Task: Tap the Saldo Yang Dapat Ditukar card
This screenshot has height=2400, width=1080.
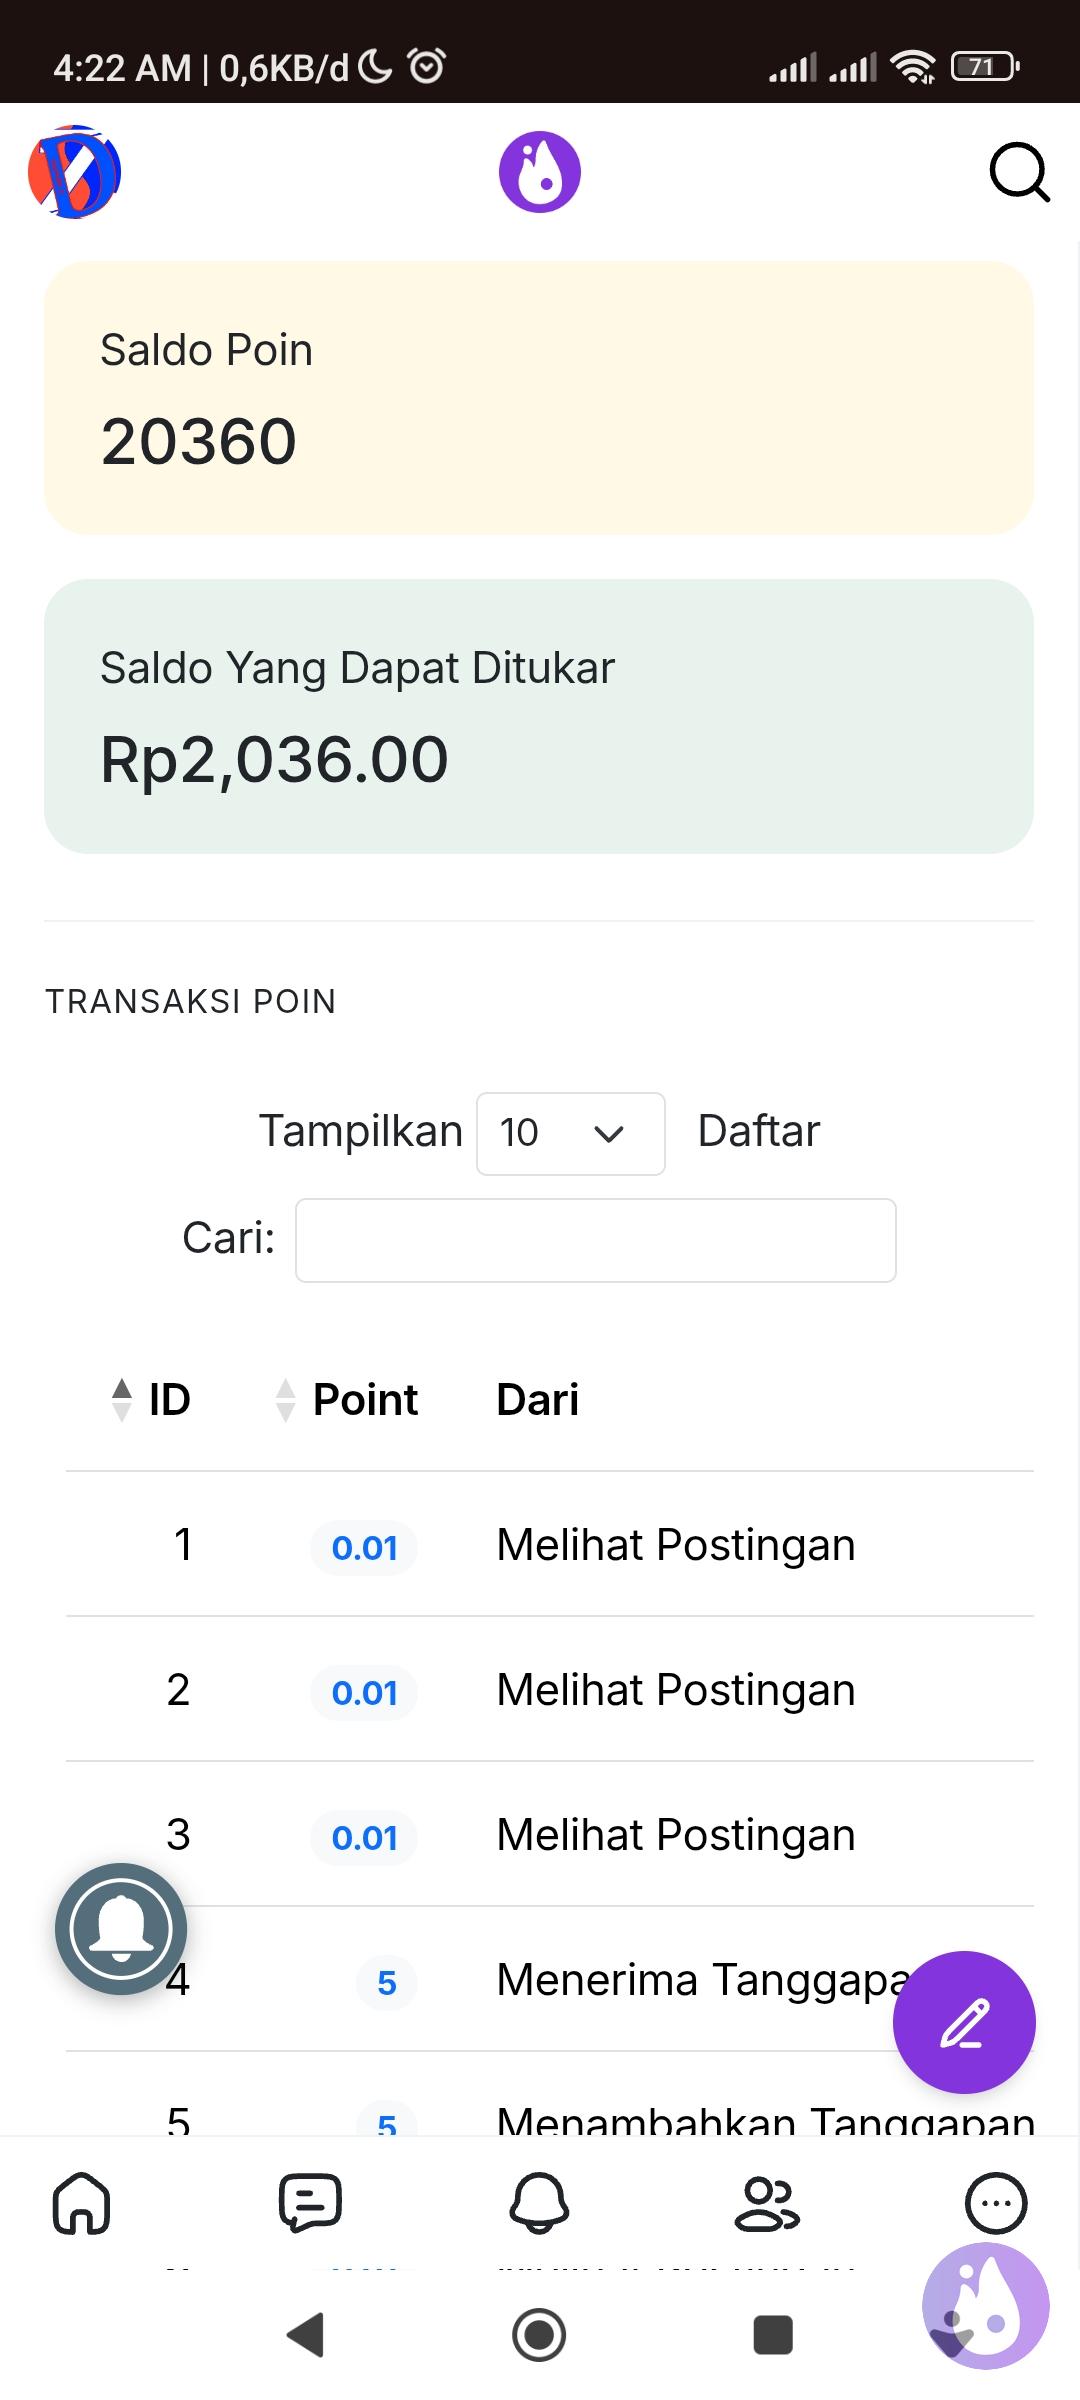Action: click(539, 716)
